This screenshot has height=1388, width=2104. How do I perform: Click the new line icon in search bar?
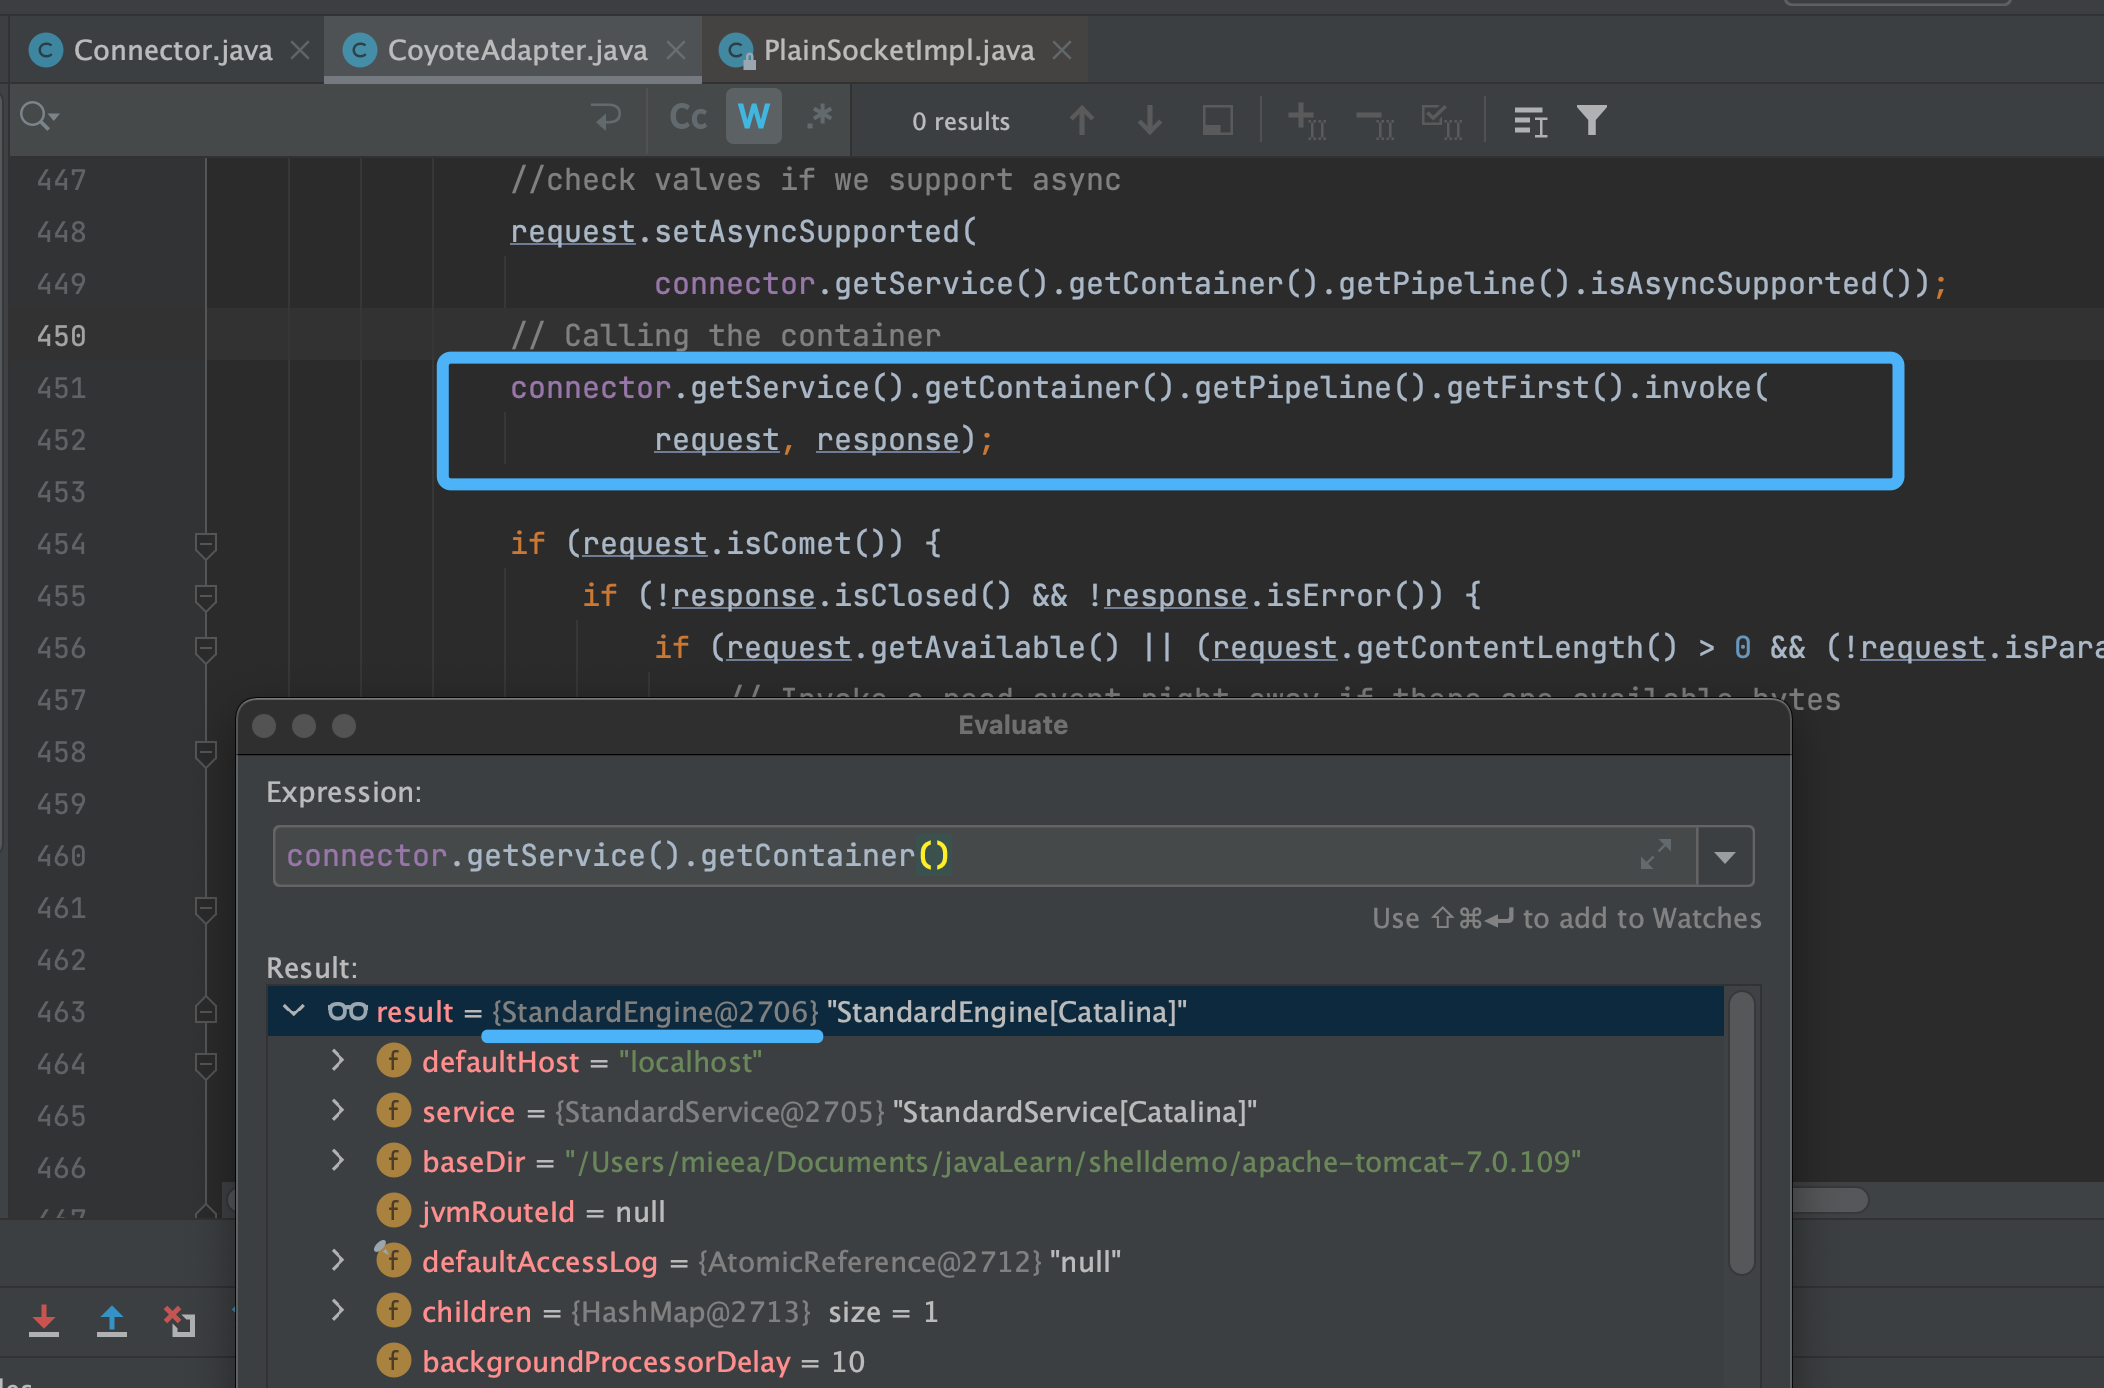pos(606,118)
